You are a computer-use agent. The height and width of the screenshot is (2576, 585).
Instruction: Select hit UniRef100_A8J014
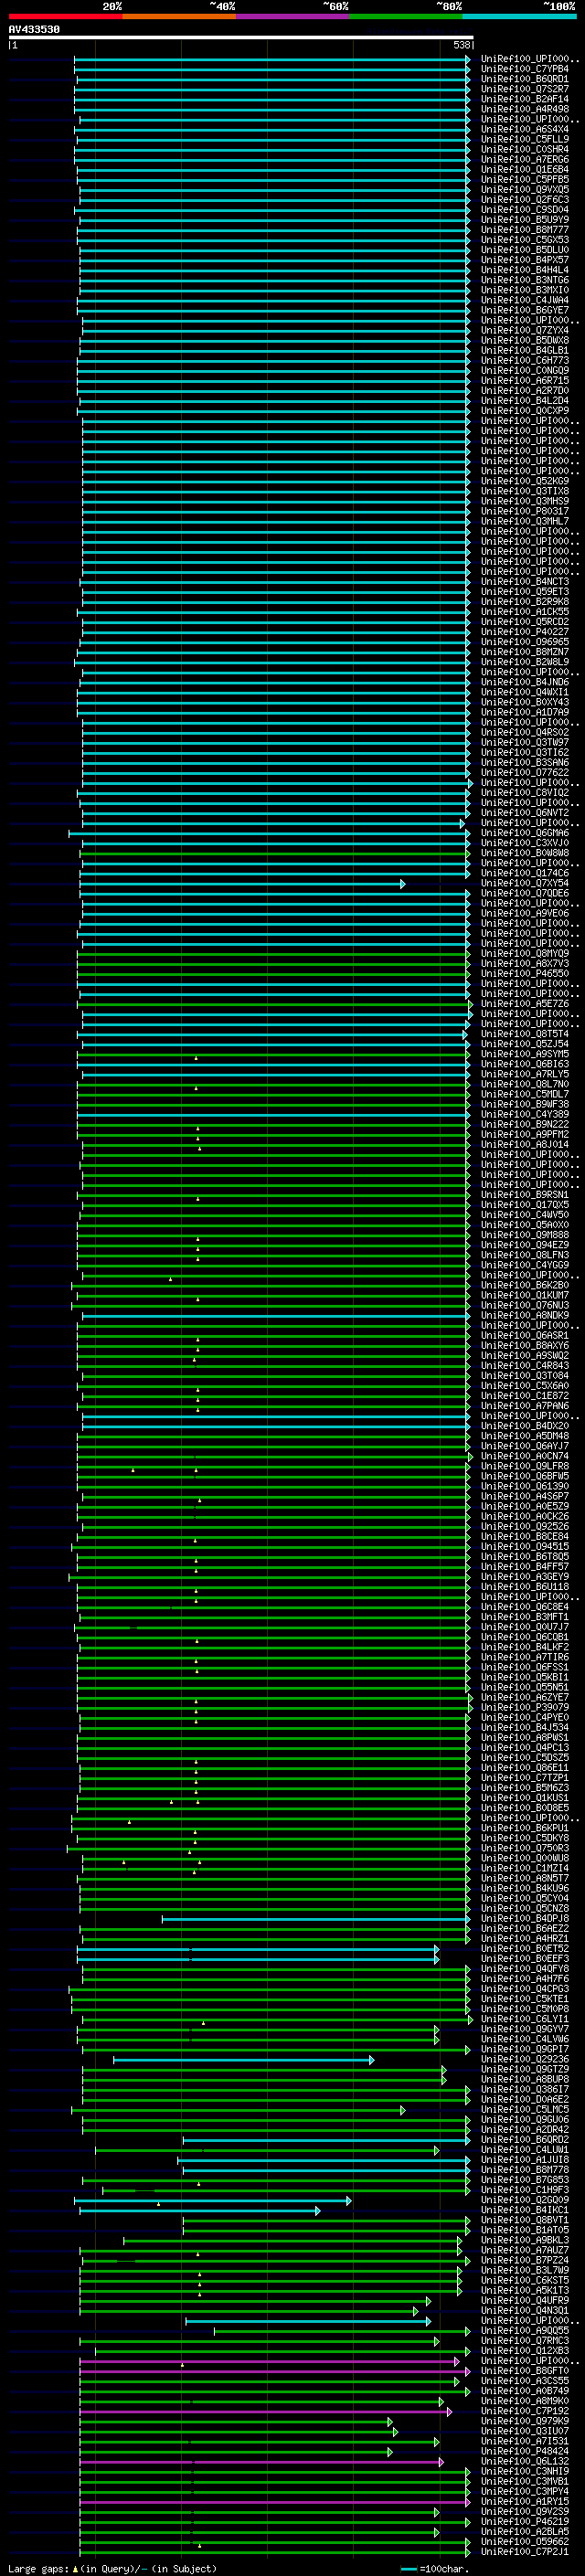coord(525,1144)
